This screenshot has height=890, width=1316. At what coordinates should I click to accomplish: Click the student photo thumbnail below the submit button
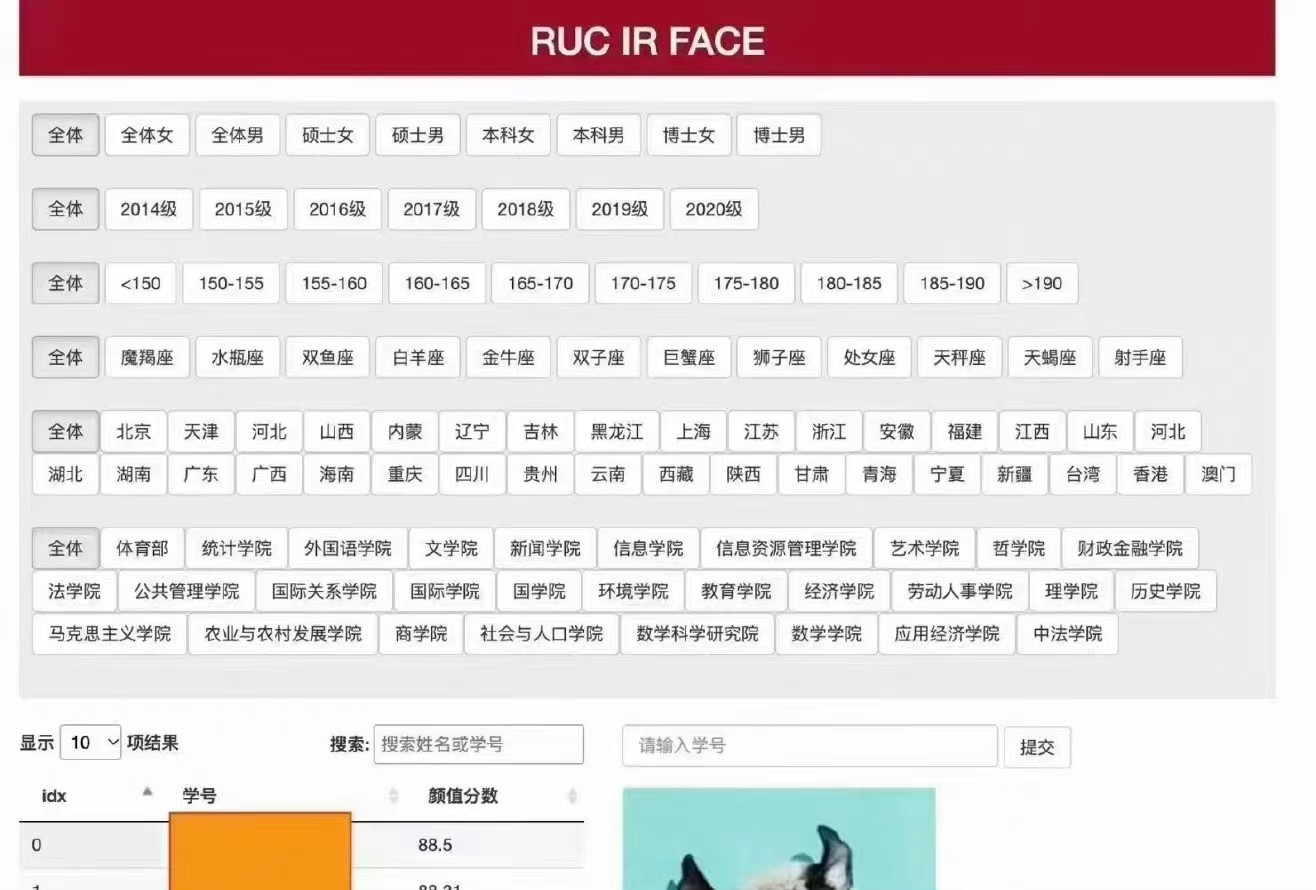[779, 845]
